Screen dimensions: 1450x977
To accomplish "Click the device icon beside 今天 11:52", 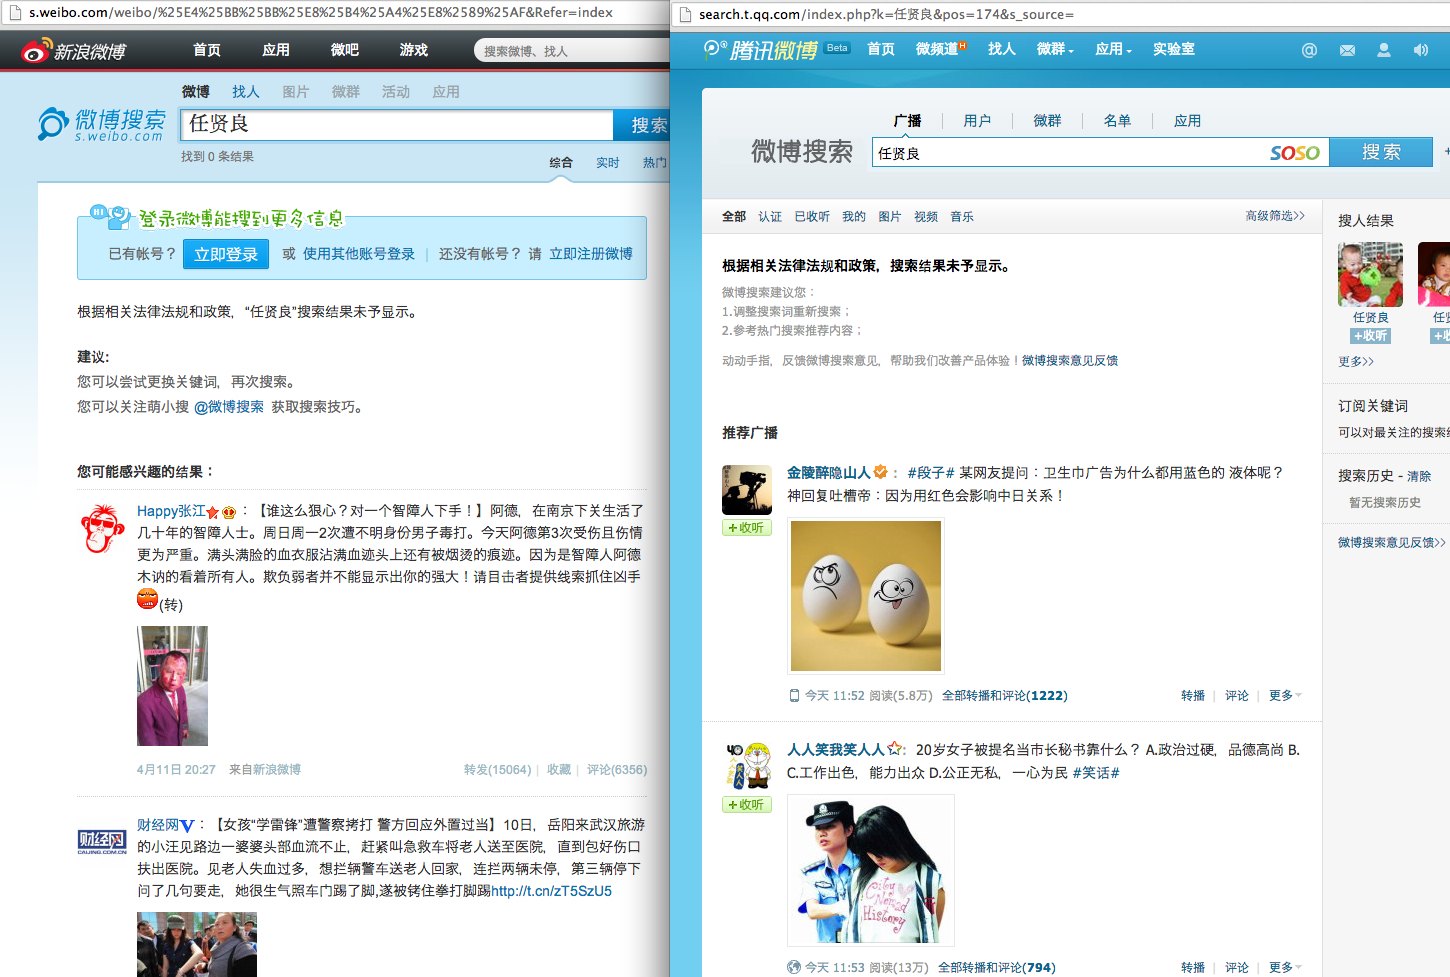I will [x=794, y=696].
